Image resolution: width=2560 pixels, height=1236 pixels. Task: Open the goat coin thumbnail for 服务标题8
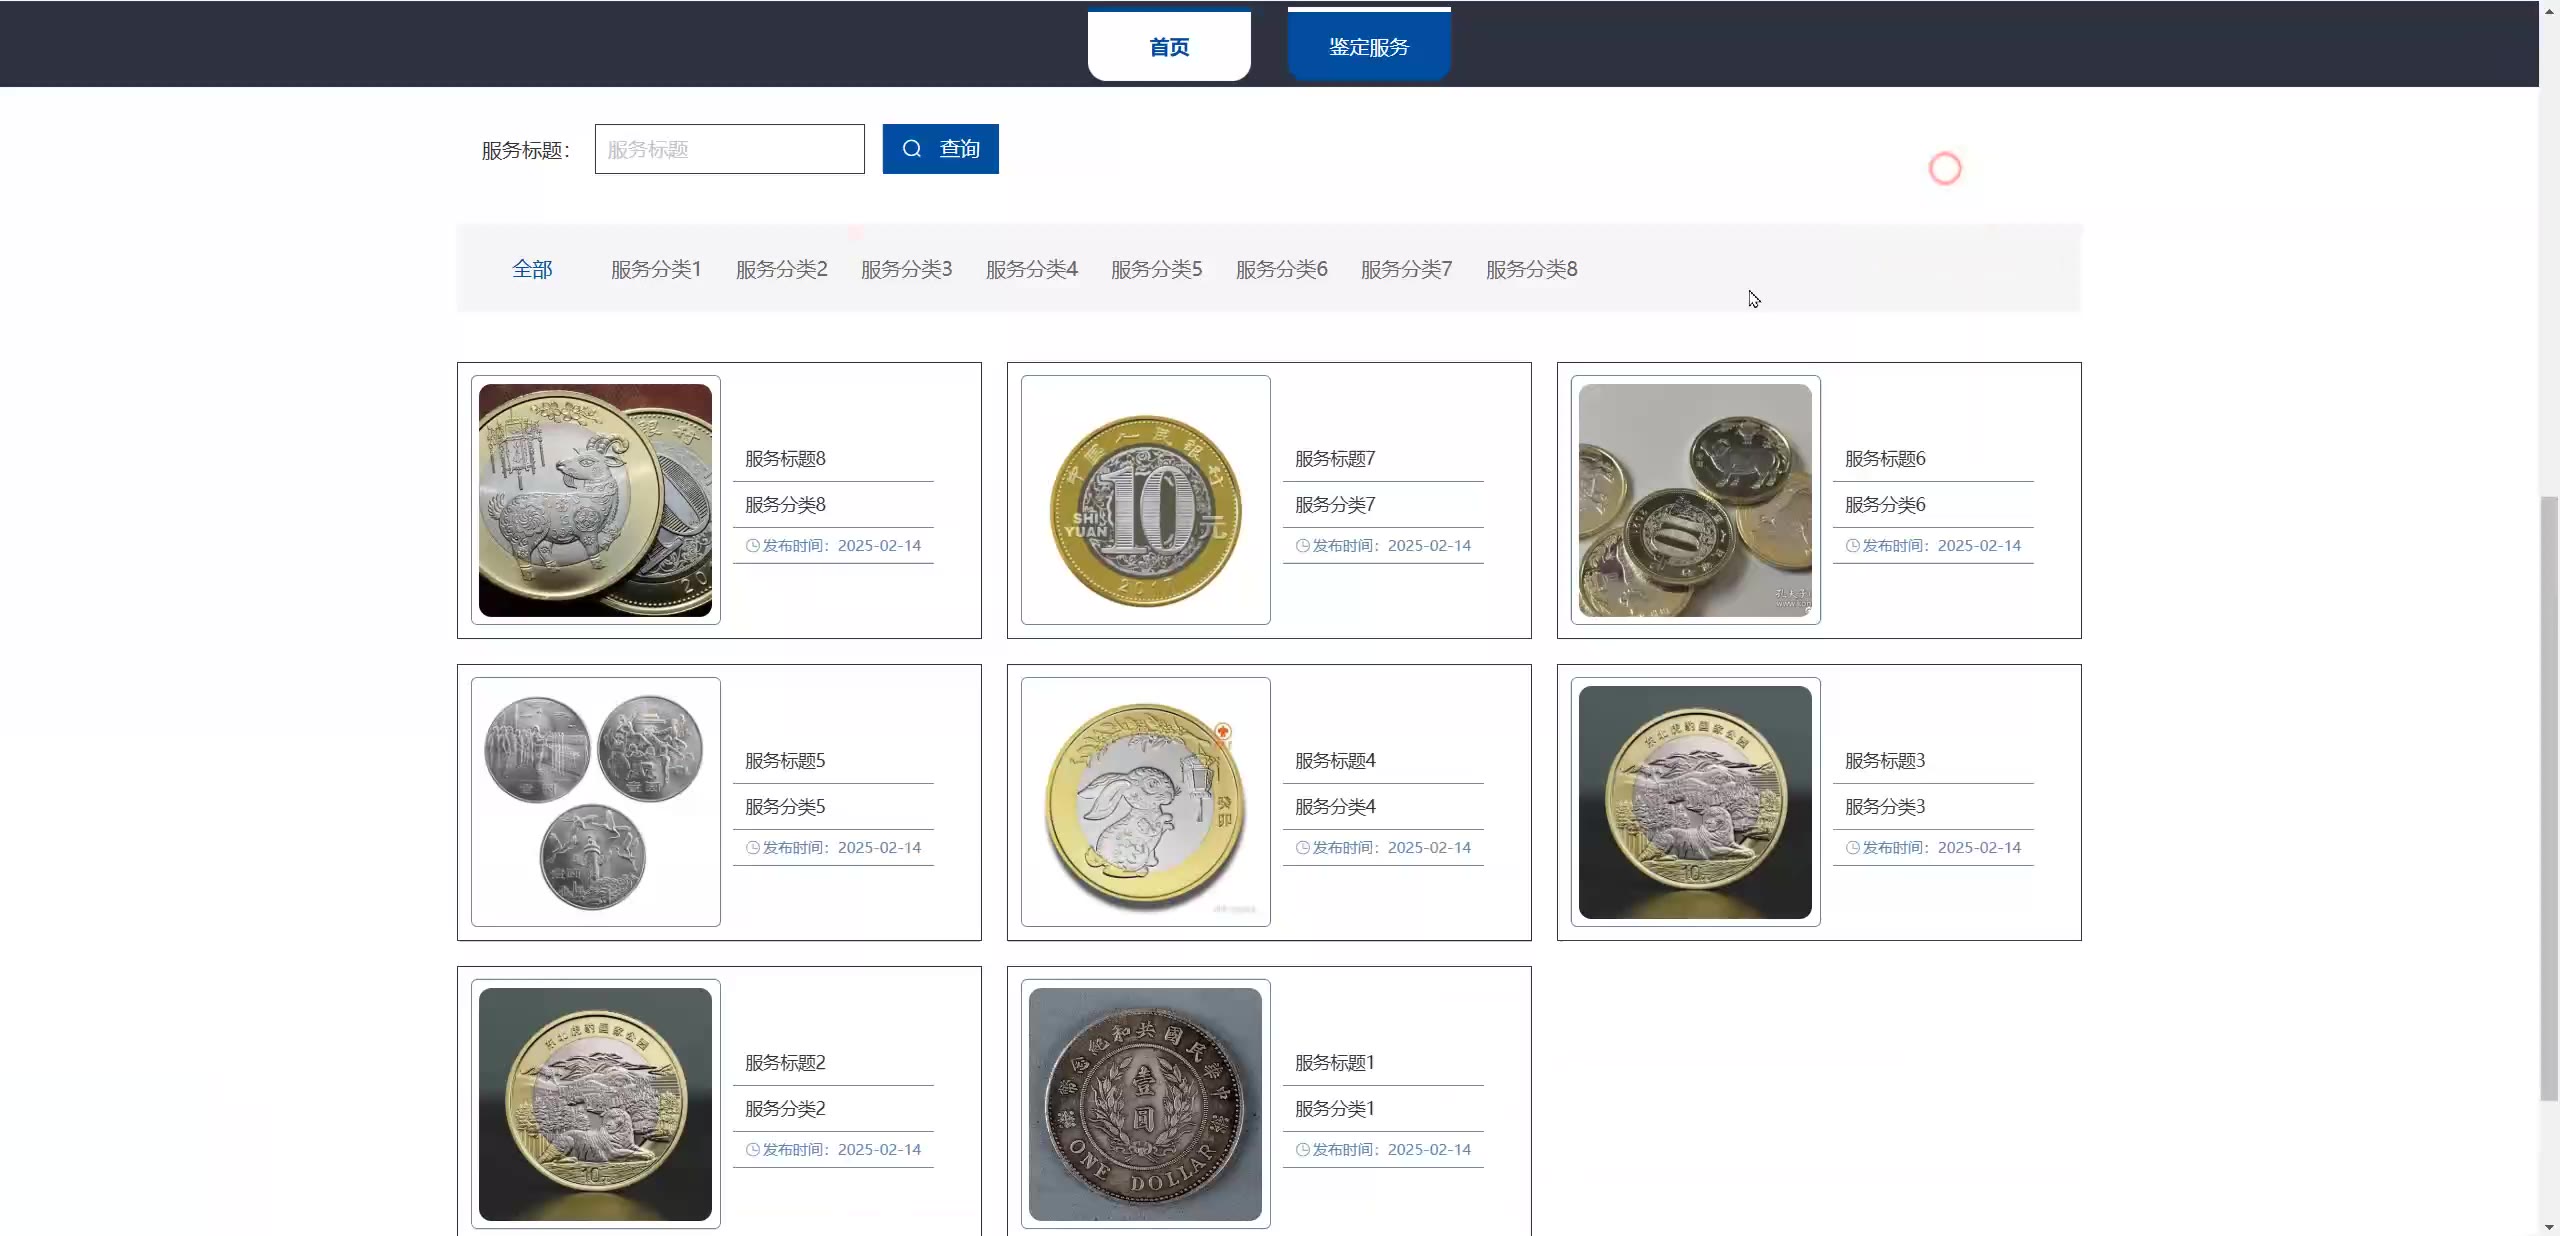click(x=595, y=500)
